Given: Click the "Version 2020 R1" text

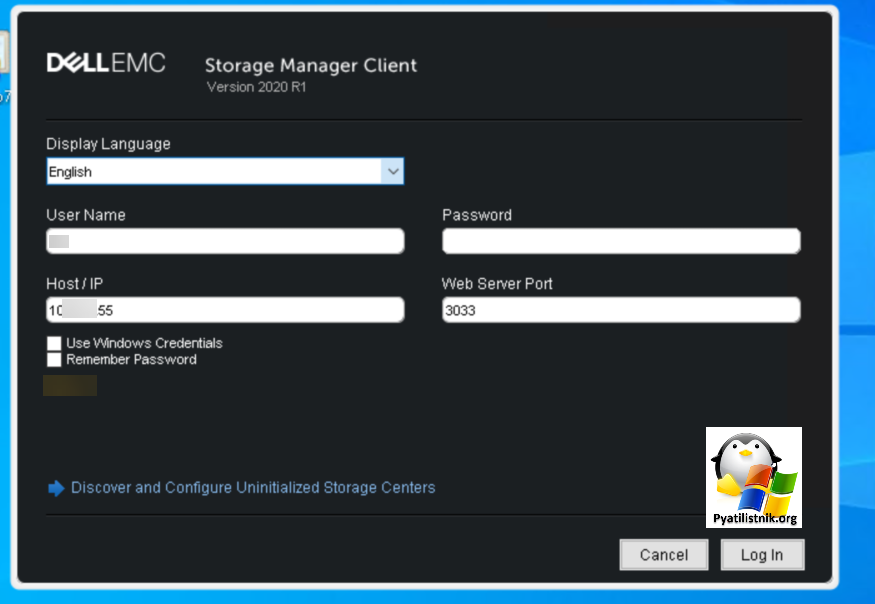Looking at the screenshot, I should [x=257, y=87].
